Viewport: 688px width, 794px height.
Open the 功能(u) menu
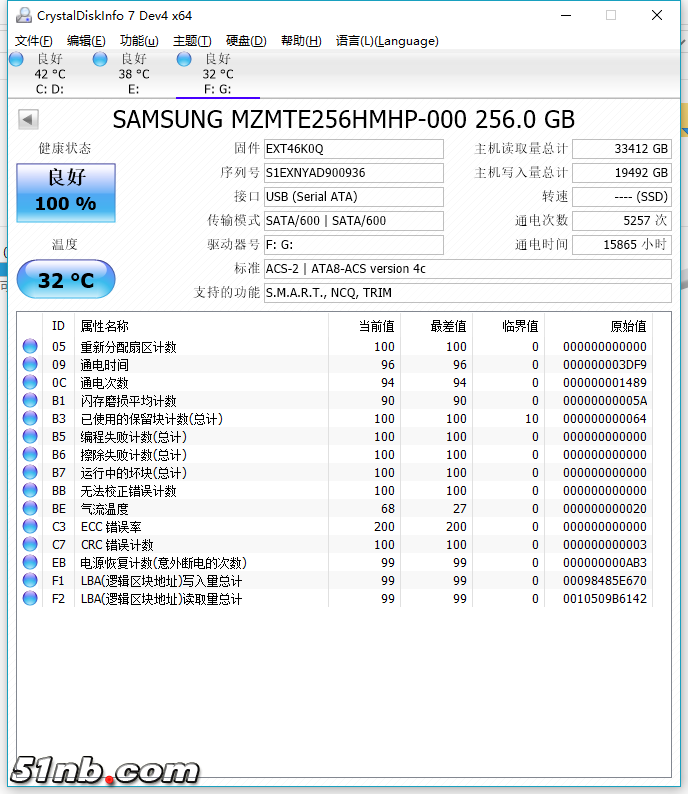(139, 41)
